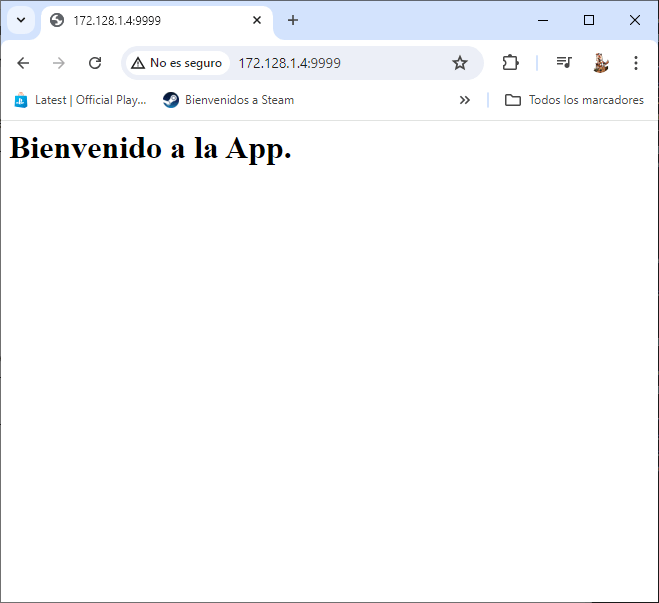Expand the hidden bookmarks overflow chevron
659x603 pixels.
tap(465, 100)
